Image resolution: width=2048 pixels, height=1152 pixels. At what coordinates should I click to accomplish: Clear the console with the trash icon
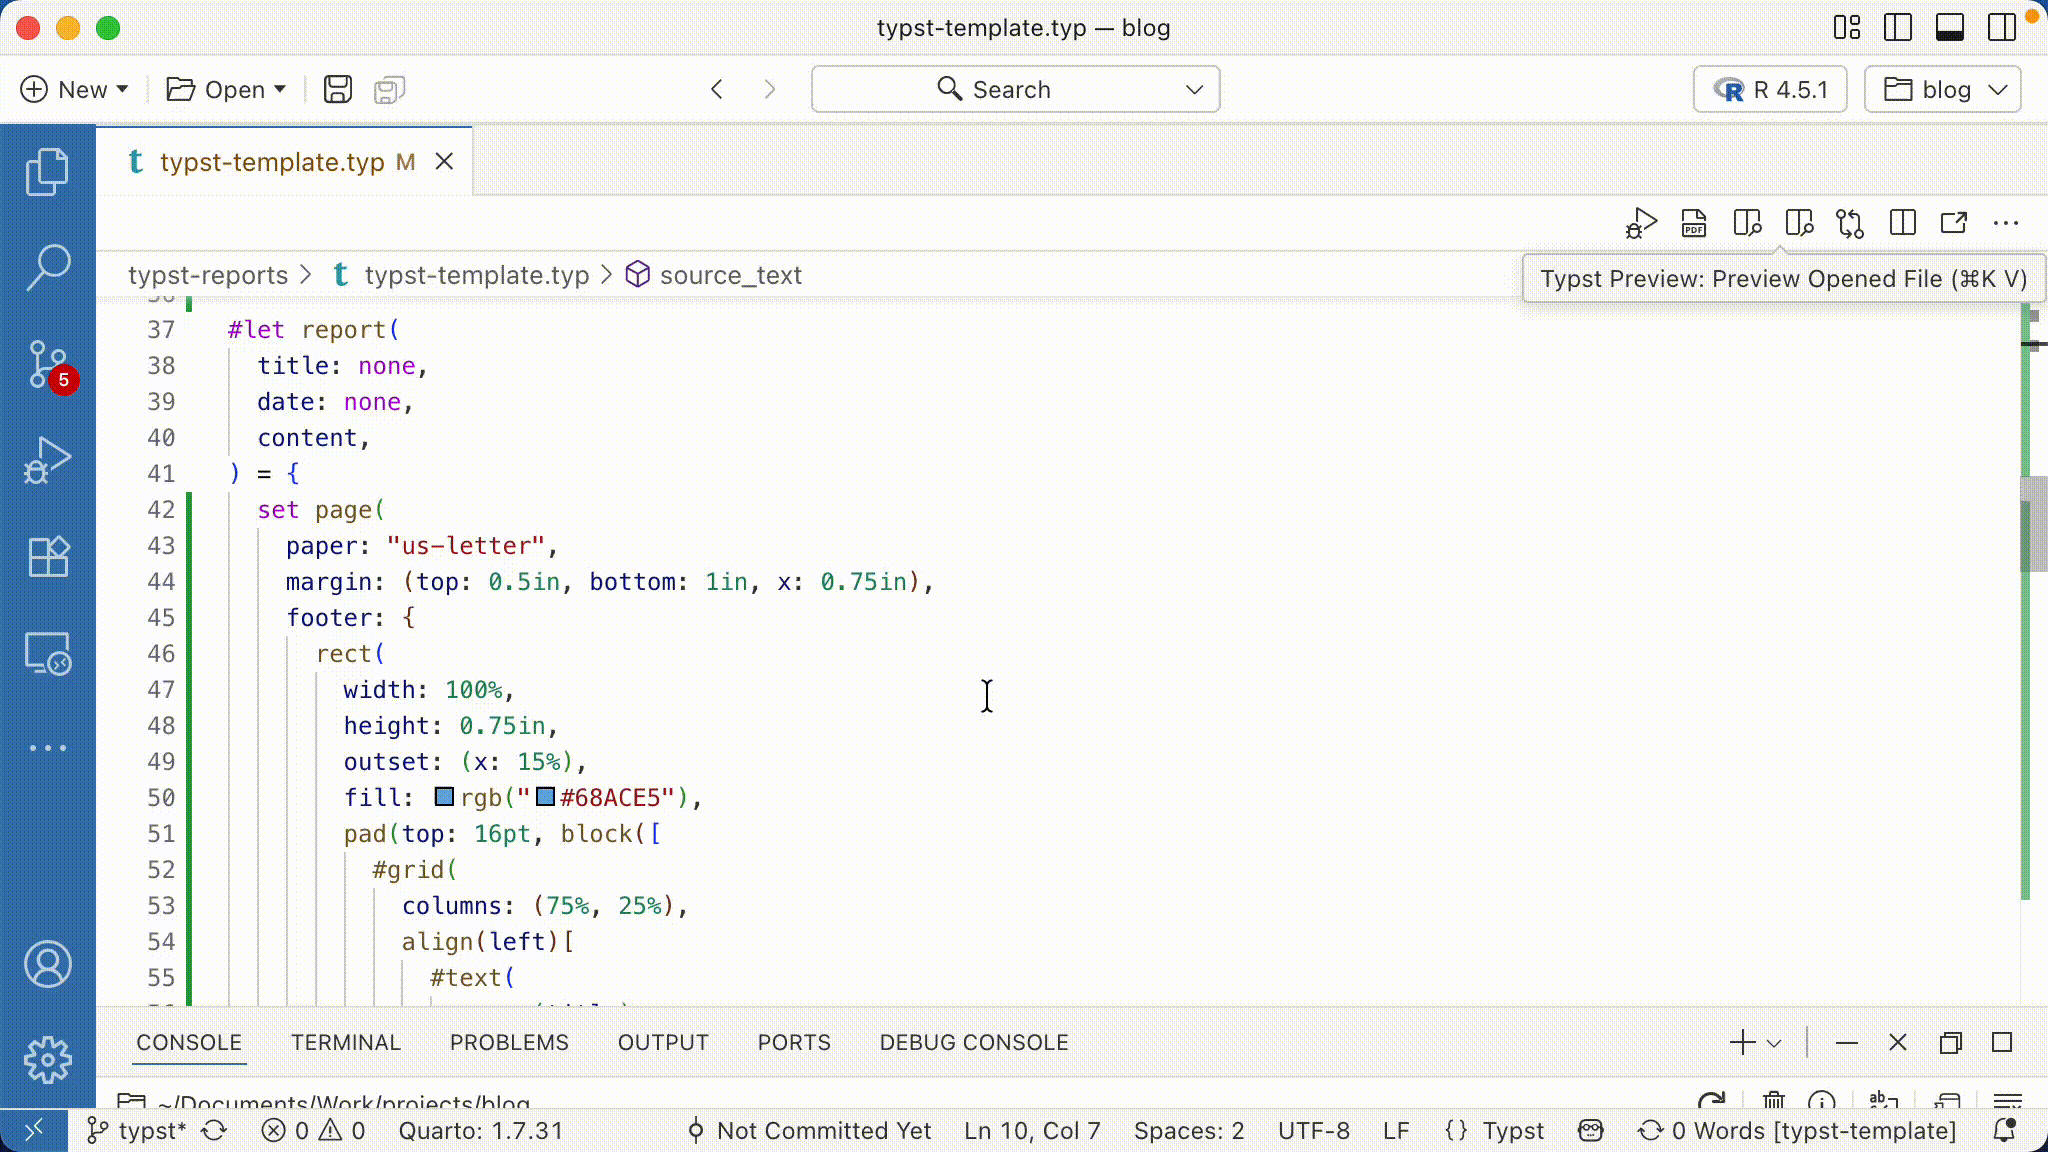tap(1772, 1101)
